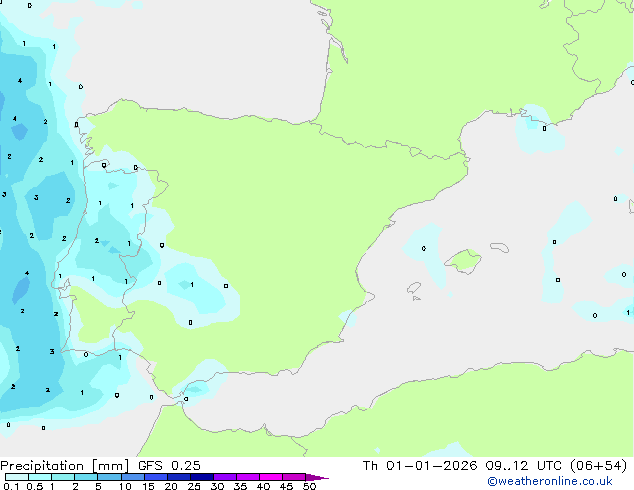This screenshot has width=634, height=490.
Task: Click the 45–50 mm legend color box
Action: [x=294, y=477]
